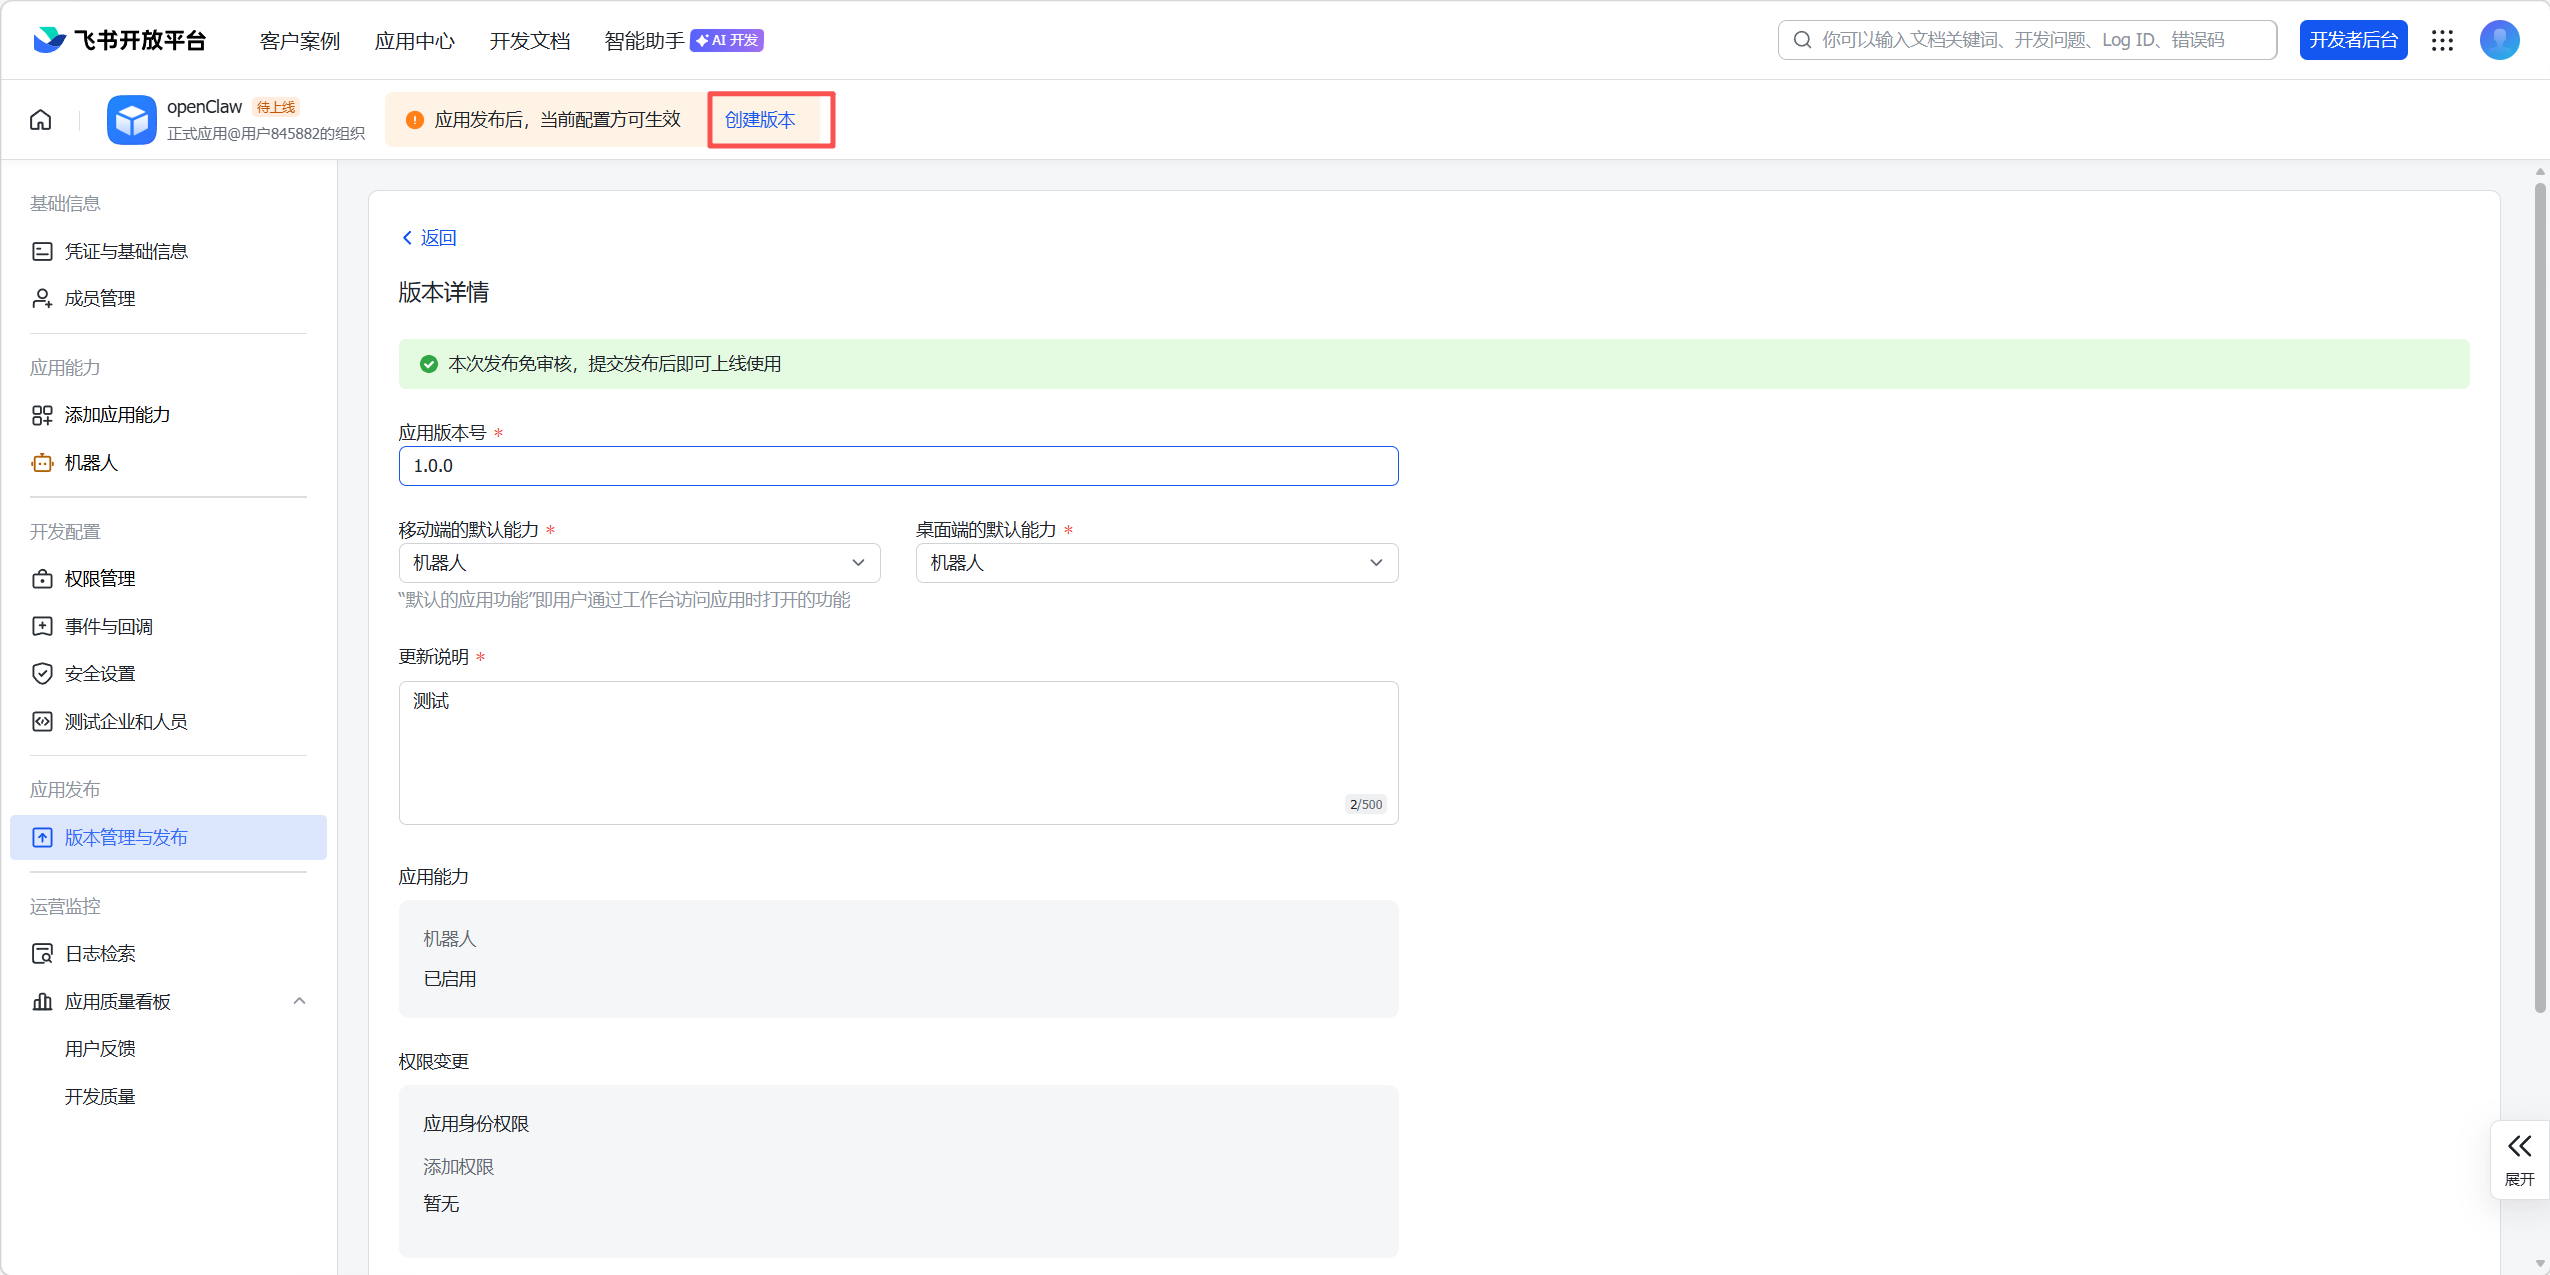Screen dimensions: 2550x1275
Task: Click the 开发者后台 button
Action: pyautogui.click(x=2353, y=40)
